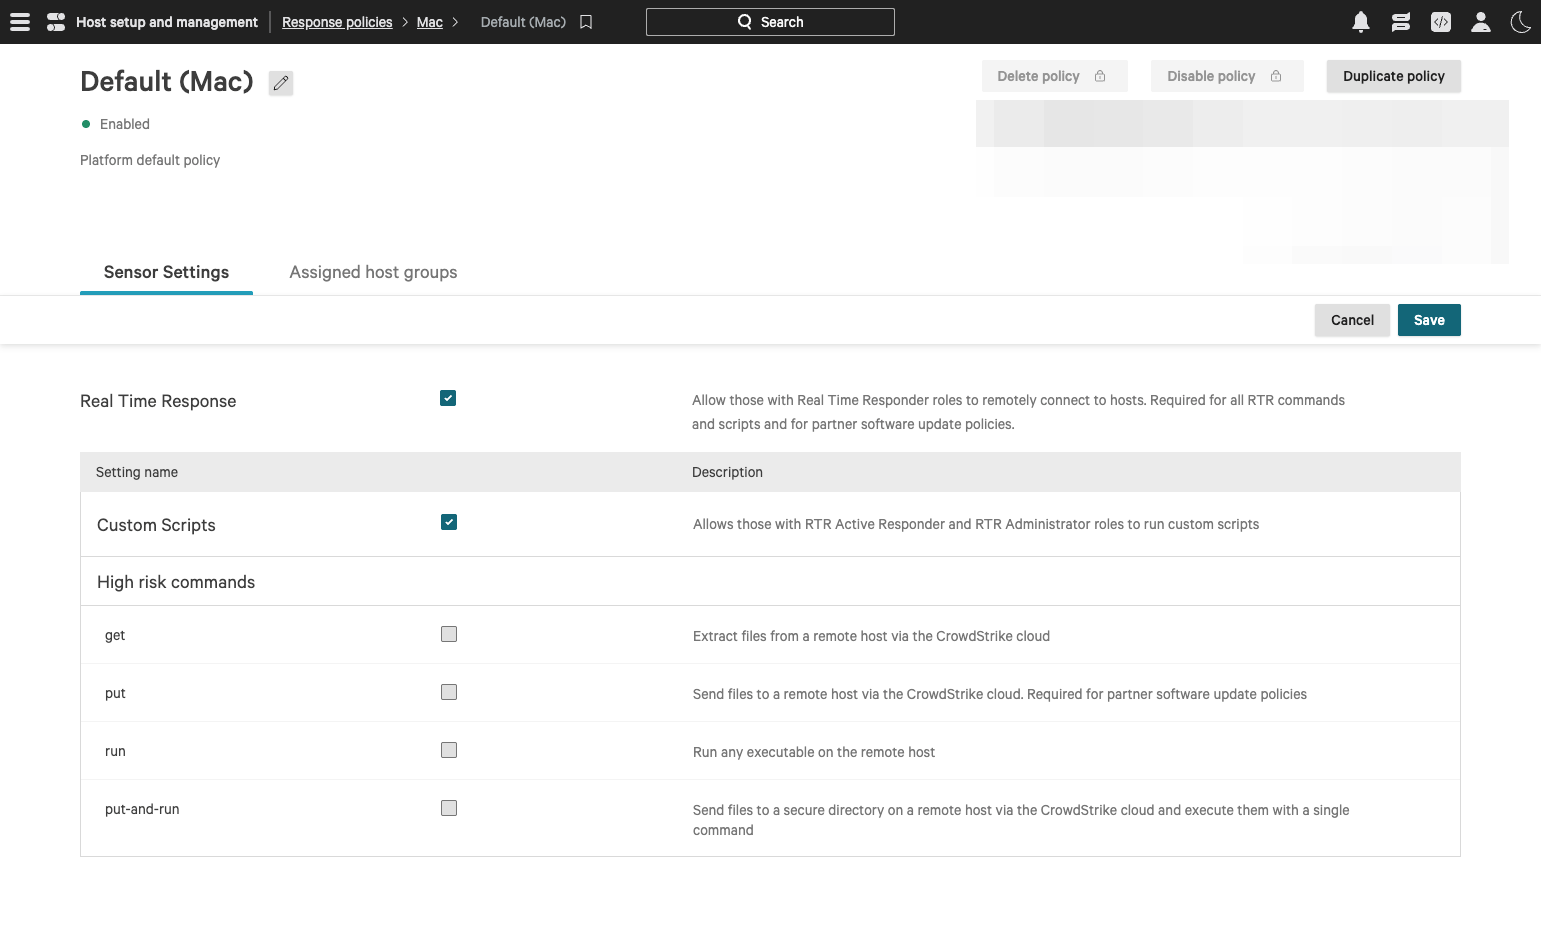Open the user account profile icon
This screenshot has width=1541, height=934.
click(x=1480, y=22)
